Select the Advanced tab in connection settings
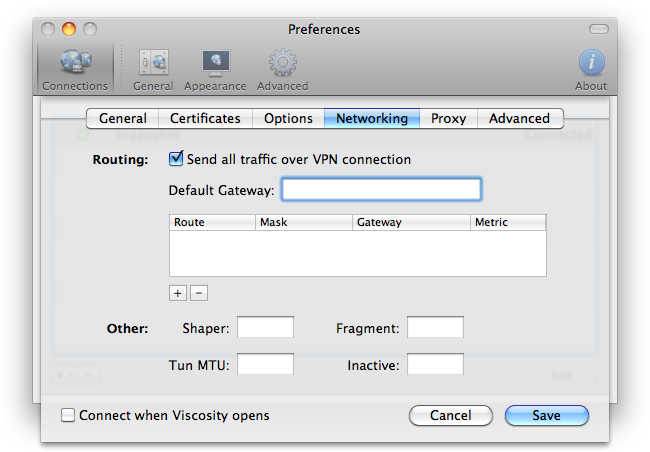The height and width of the screenshot is (452, 650). pyautogui.click(x=519, y=118)
